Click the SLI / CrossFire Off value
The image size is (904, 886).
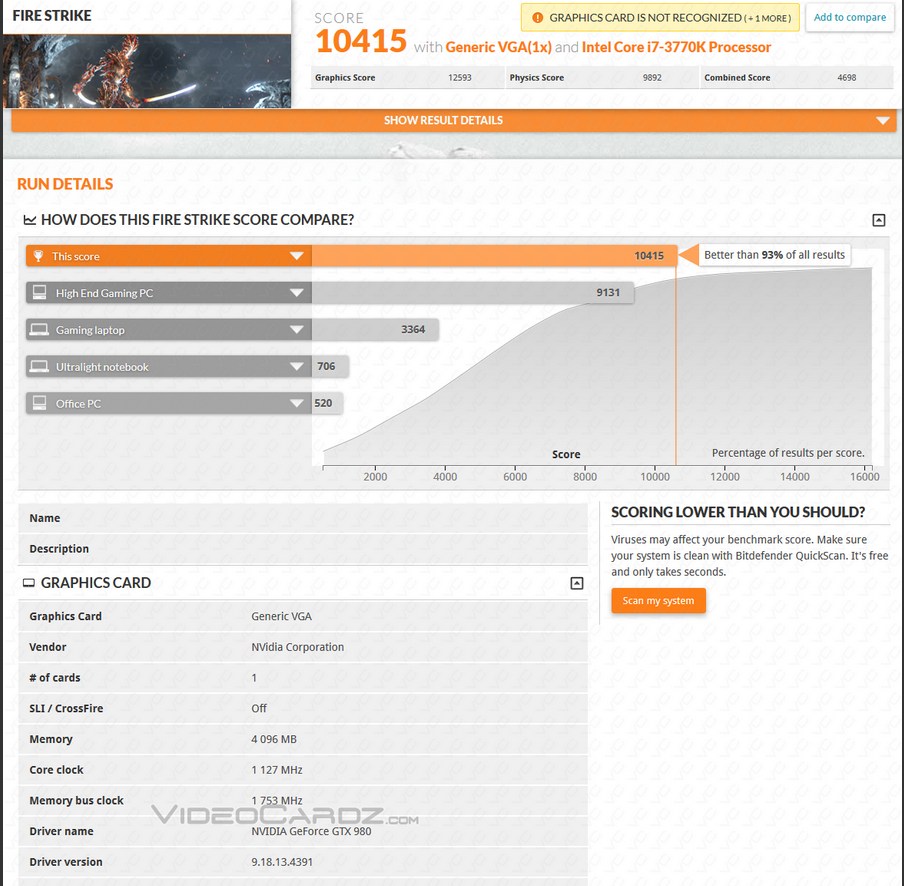[259, 708]
